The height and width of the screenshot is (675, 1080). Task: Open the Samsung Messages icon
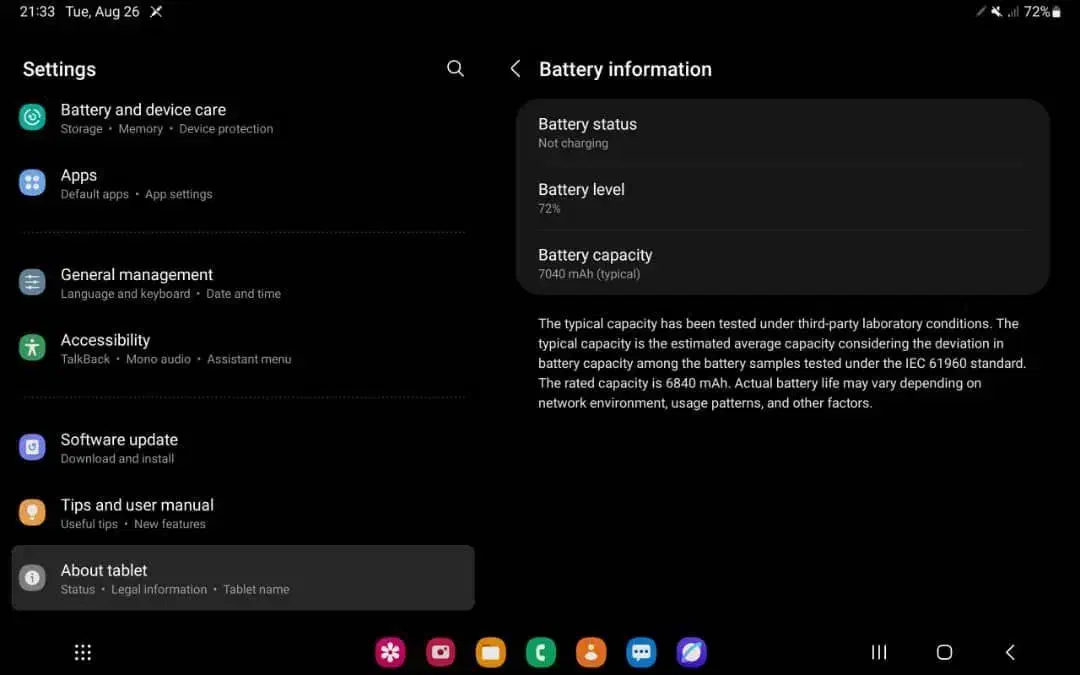click(x=641, y=652)
